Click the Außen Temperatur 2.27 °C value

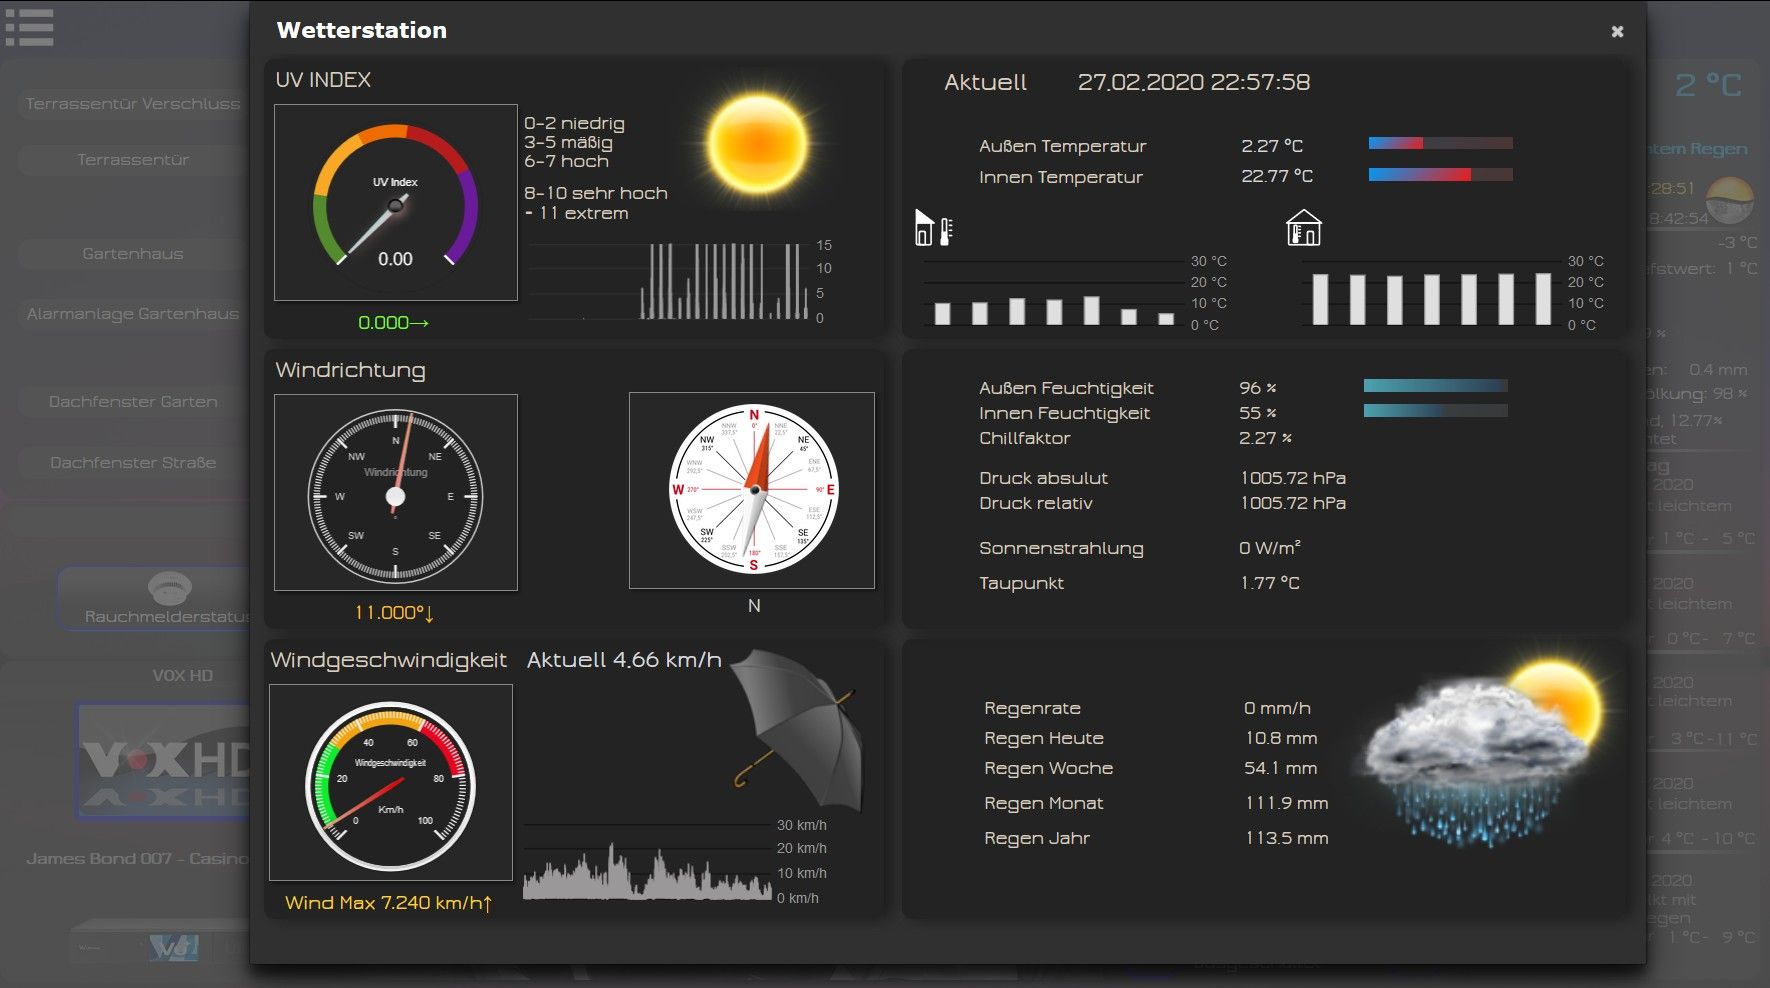(1272, 146)
